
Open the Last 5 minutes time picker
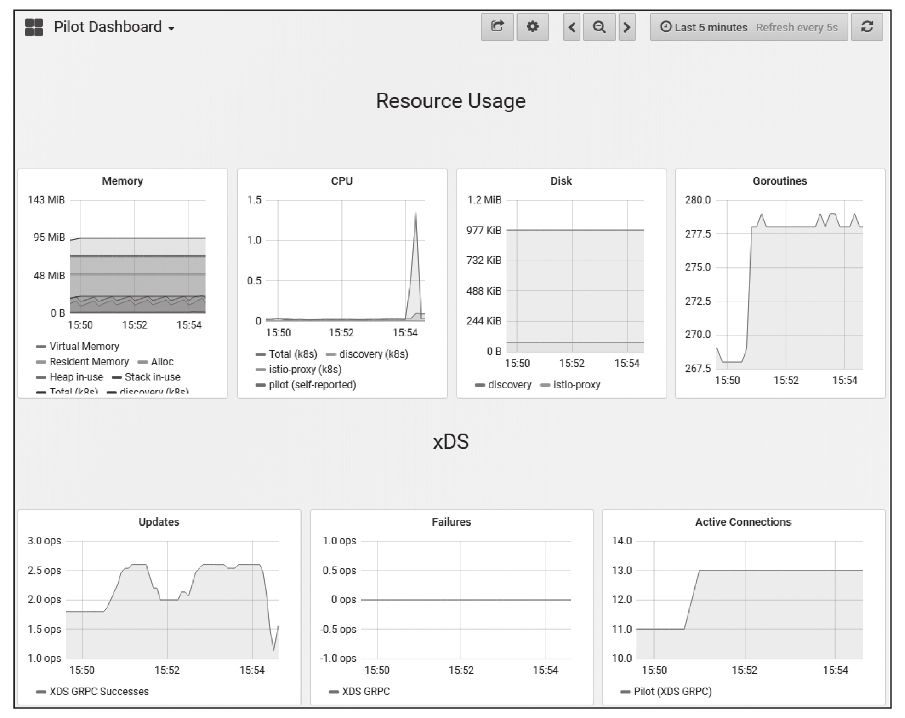748,27
